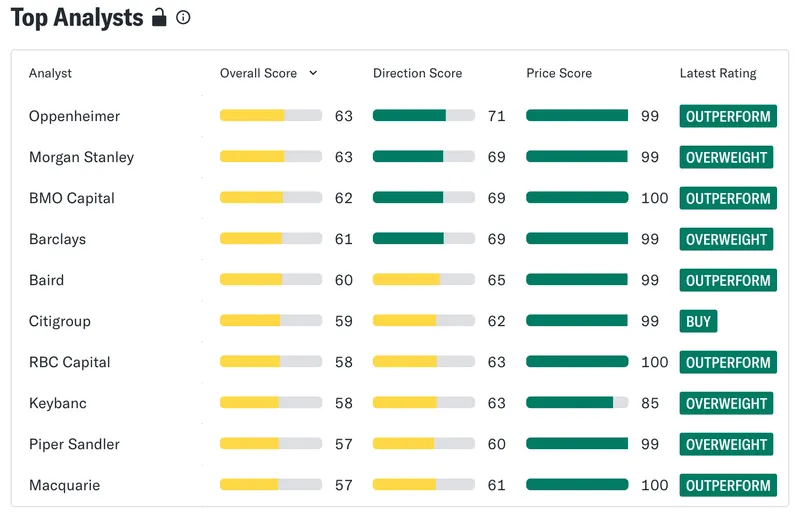Click the Latest Rating column header
800x516 pixels.
(718, 73)
